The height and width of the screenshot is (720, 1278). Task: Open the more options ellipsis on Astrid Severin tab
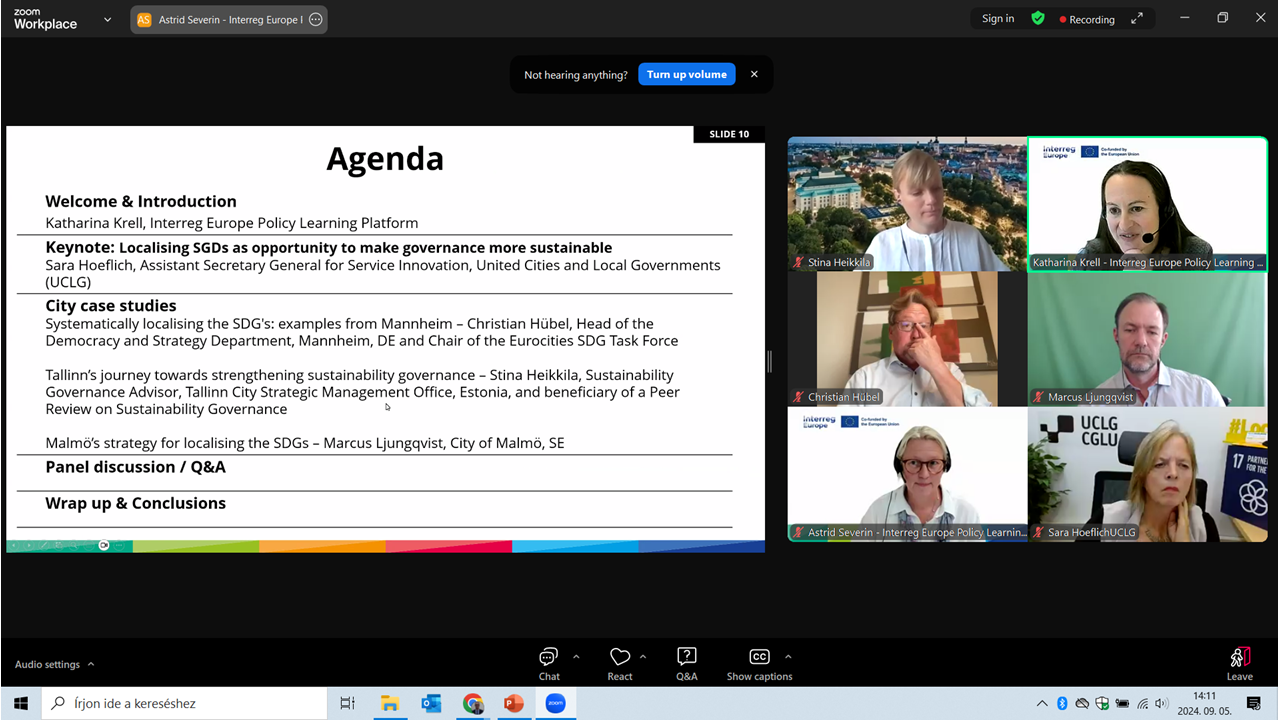pyautogui.click(x=316, y=19)
